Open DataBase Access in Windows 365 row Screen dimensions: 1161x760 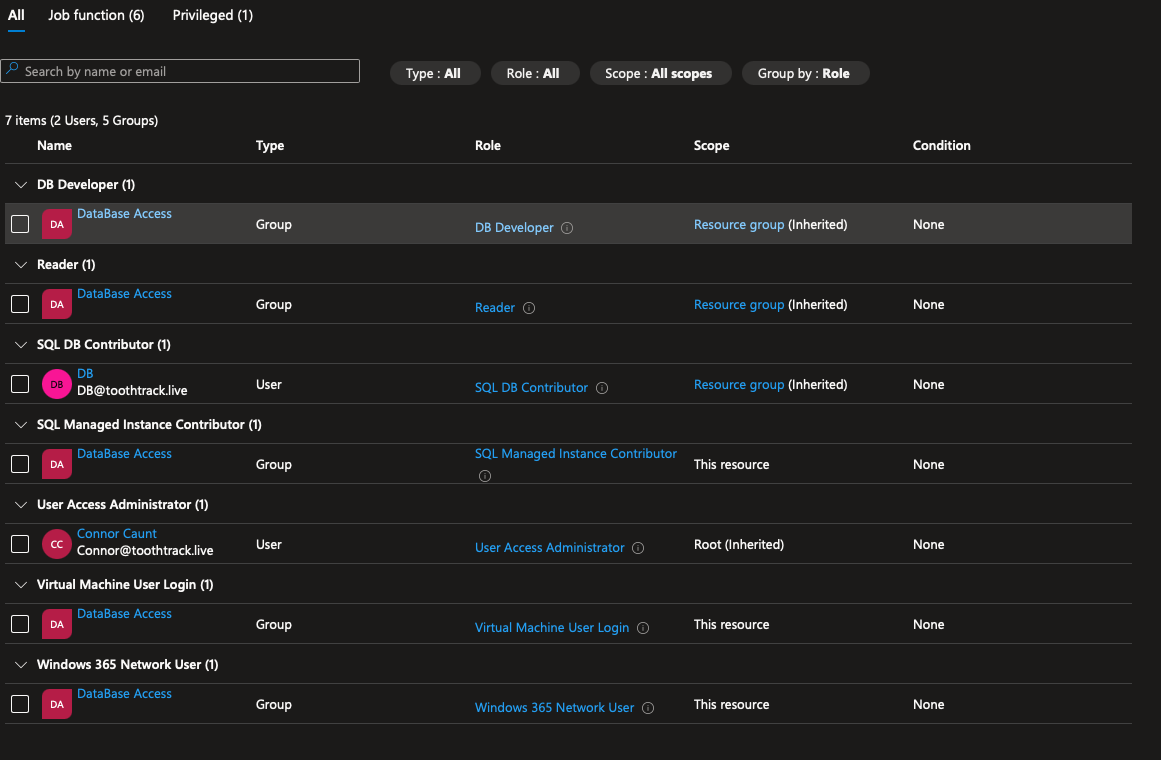pos(124,693)
